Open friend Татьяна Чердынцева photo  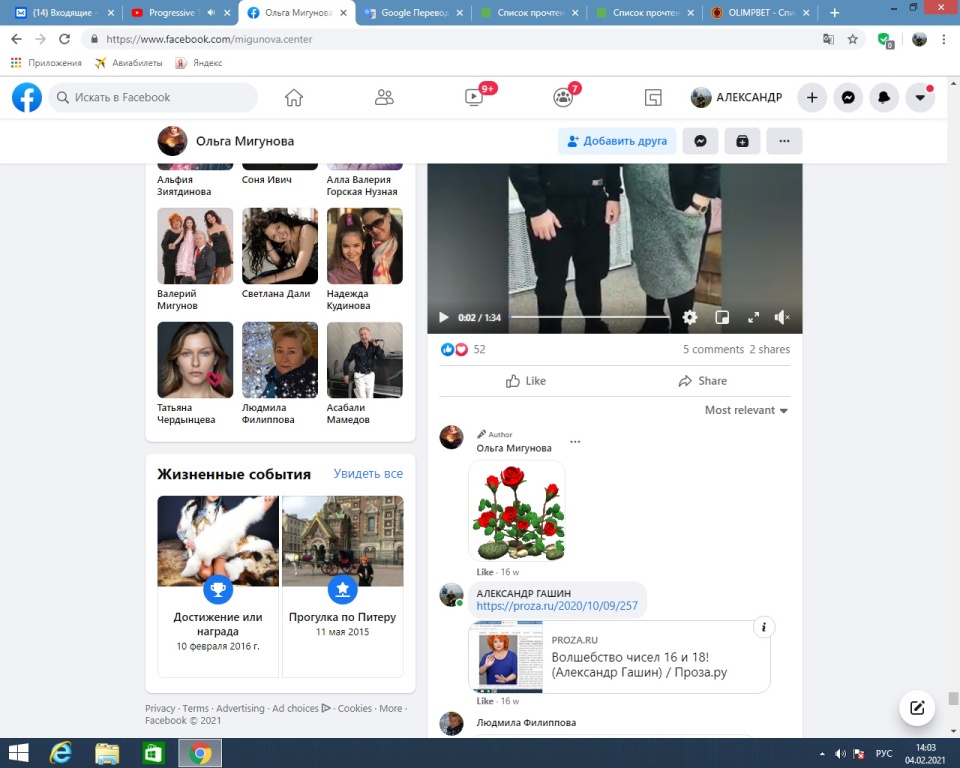pos(195,360)
